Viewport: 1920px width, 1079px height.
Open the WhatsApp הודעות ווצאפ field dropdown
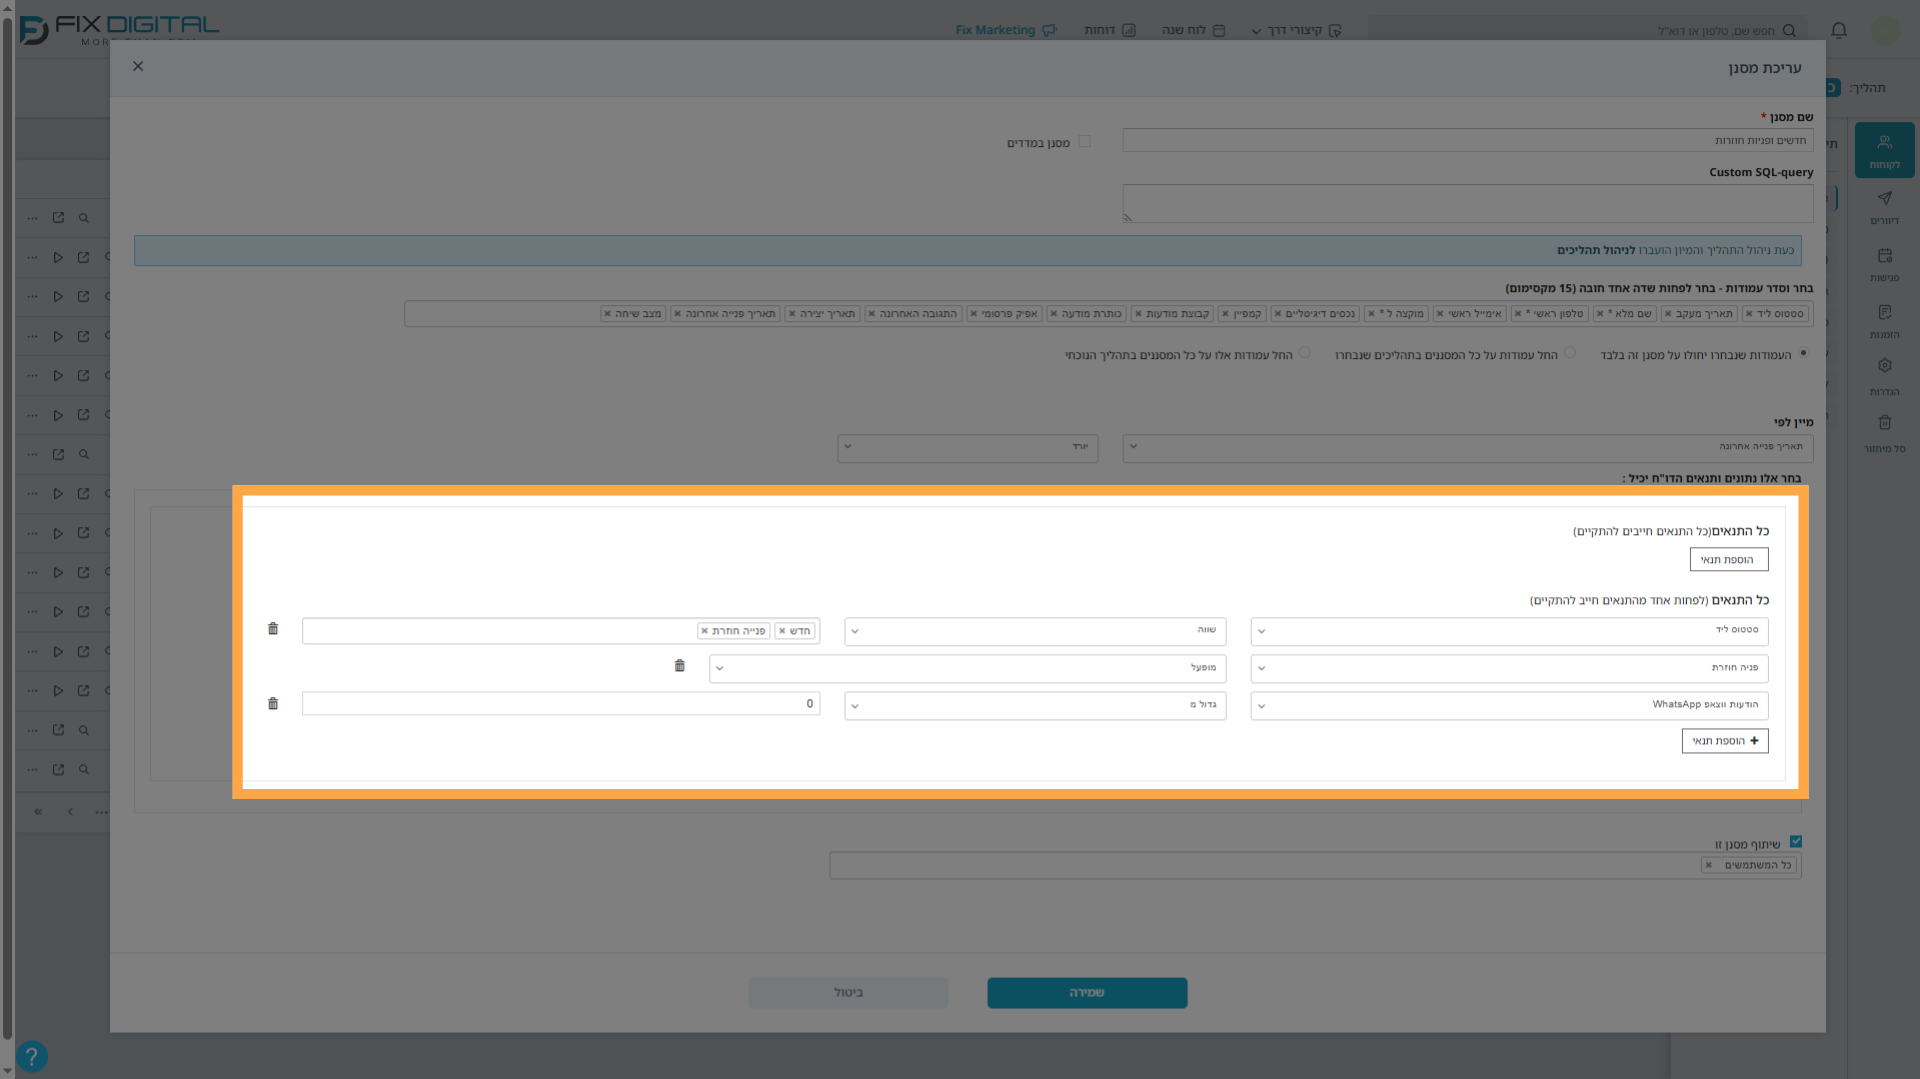(x=1509, y=706)
